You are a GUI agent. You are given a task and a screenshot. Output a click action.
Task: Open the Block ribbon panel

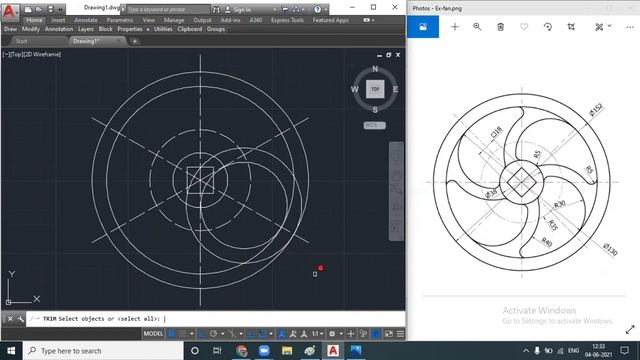(105, 29)
